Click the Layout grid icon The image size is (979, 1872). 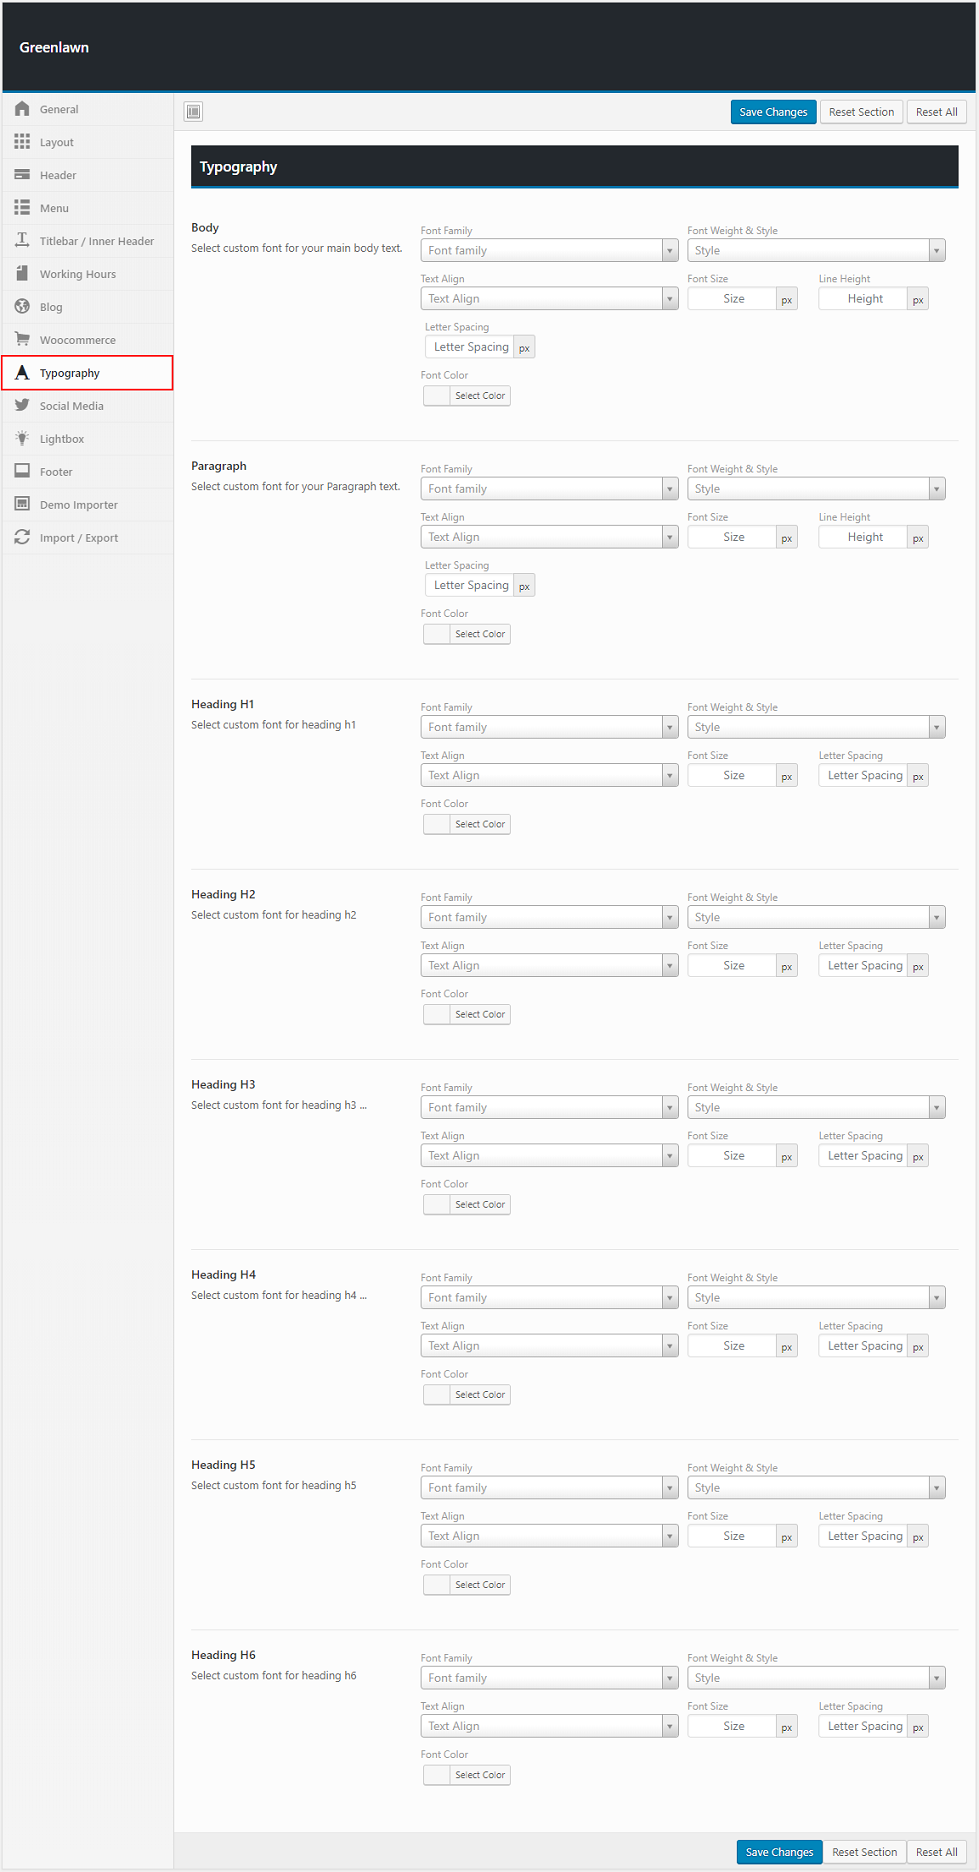(x=22, y=142)
